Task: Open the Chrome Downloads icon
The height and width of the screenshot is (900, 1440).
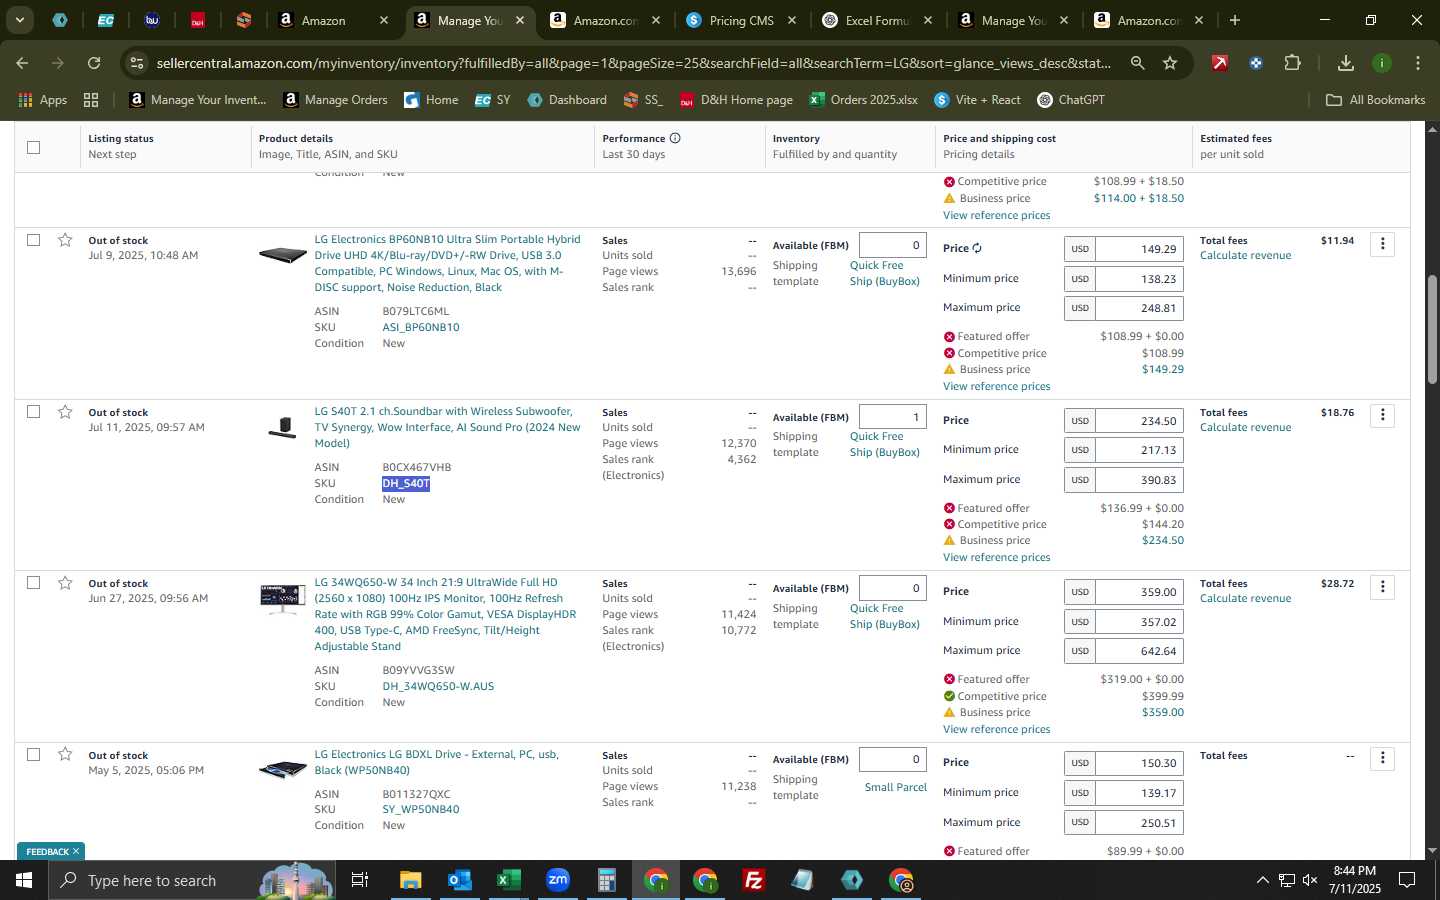Action: point(1346,63)
